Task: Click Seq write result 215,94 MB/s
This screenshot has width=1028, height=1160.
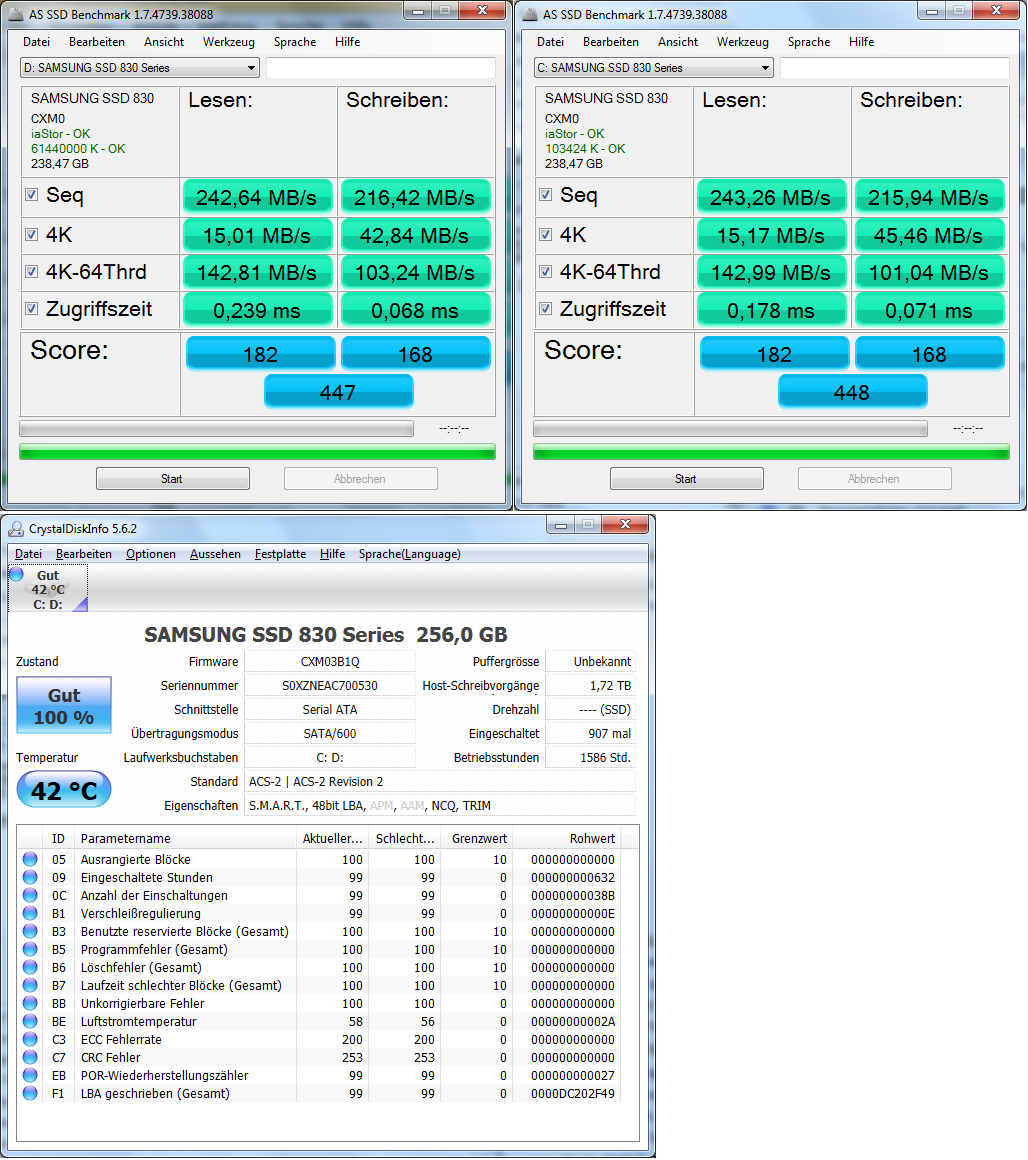Action: (x=929, y=197)
